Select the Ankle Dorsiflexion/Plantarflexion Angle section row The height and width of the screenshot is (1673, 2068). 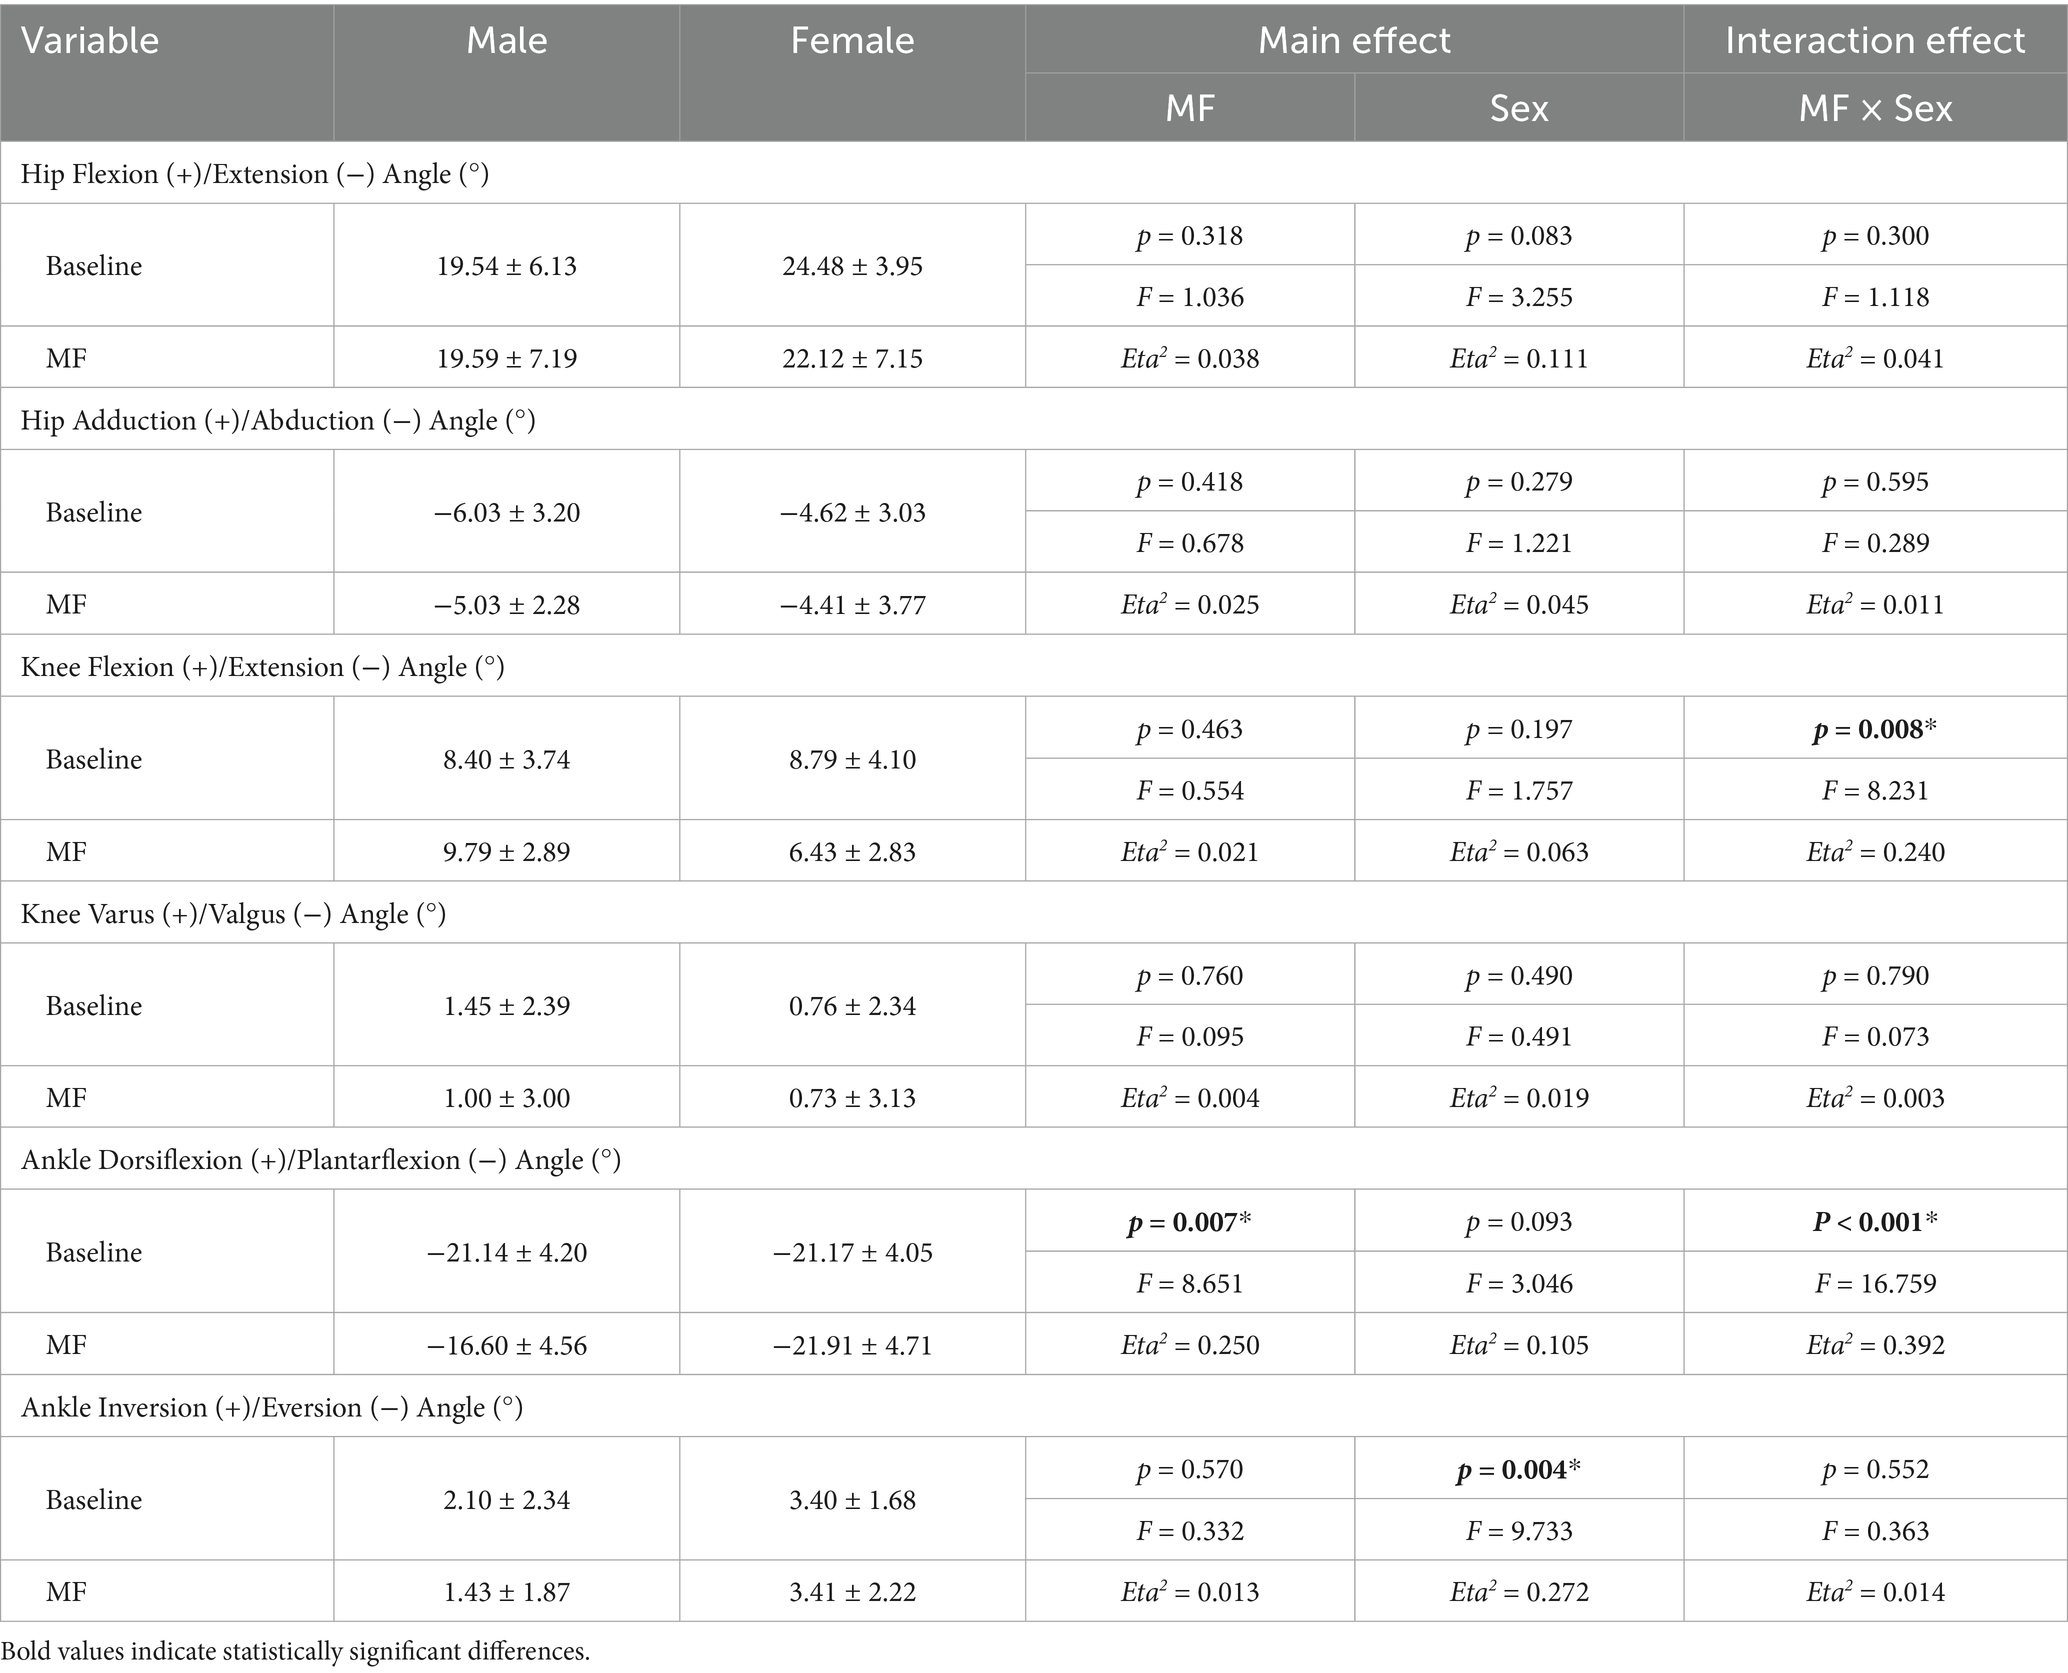click(321, 1160)
